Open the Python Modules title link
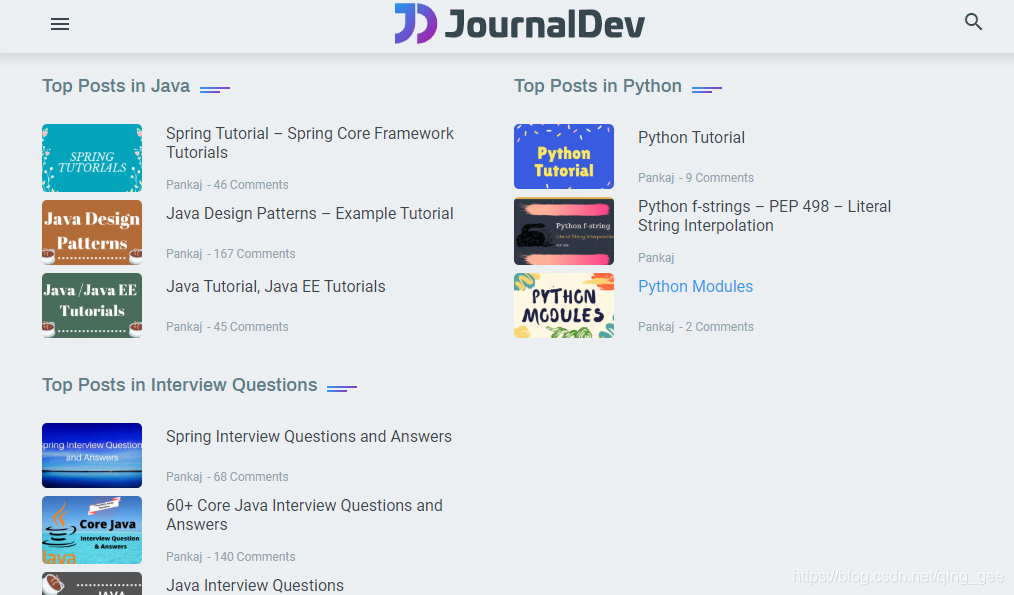Viewport: 1014px width, 595px height. point(695,287)
